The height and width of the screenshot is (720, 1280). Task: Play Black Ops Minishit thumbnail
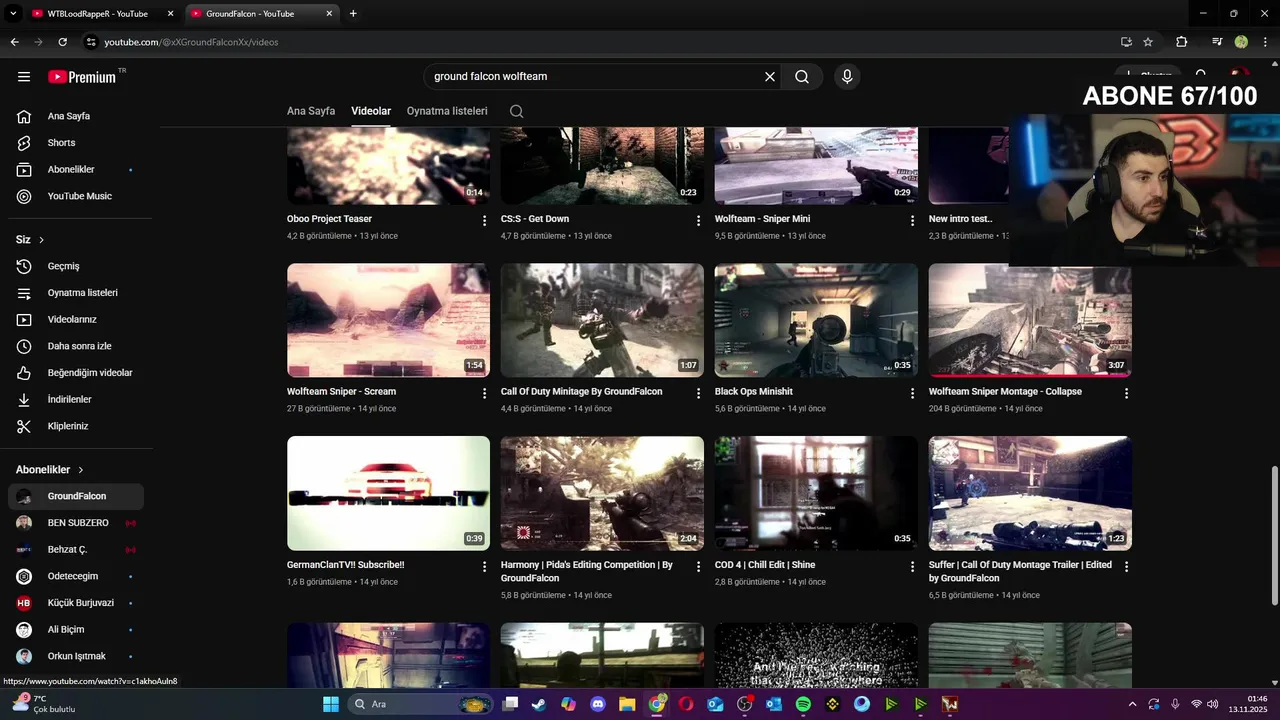[x=816, y=320]
